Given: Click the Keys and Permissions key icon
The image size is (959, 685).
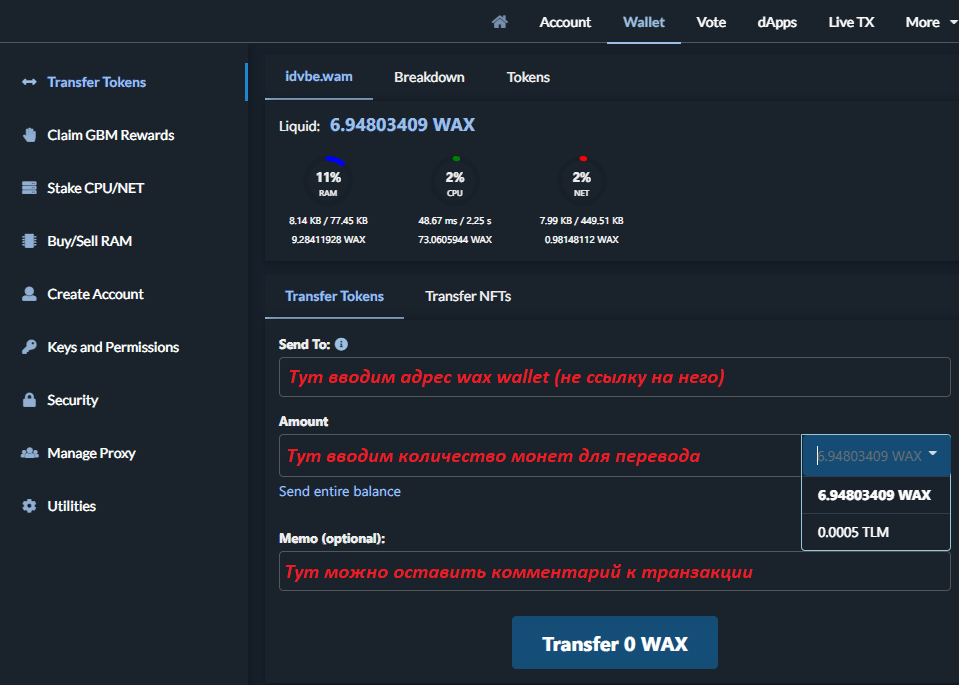Looking at the screenshot, I should 30,346.
